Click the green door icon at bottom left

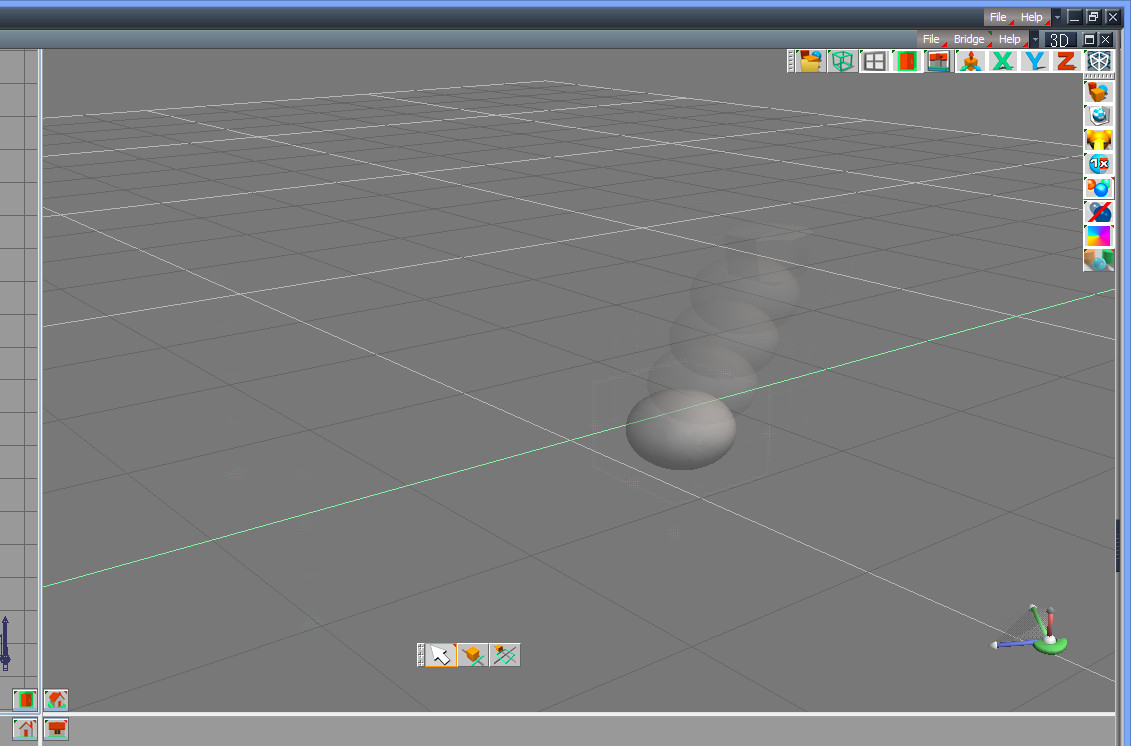click(25, 700)
